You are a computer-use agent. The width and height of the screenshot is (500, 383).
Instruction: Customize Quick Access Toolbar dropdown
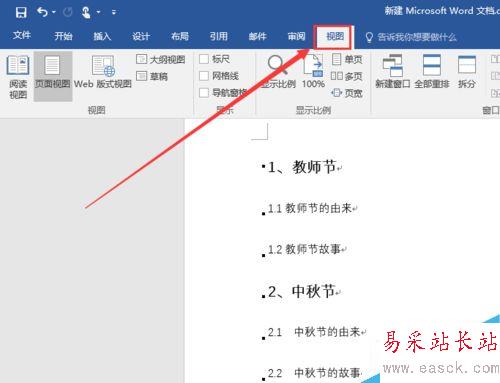[x=114, y=12]
